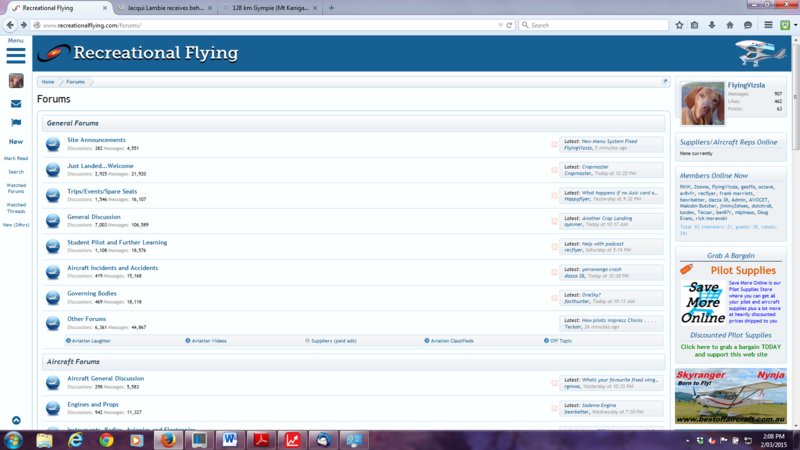Screen dimensions: 800x450
Task: Click RSS feed icon for Engines and Props
Action: tap(554, 408)
